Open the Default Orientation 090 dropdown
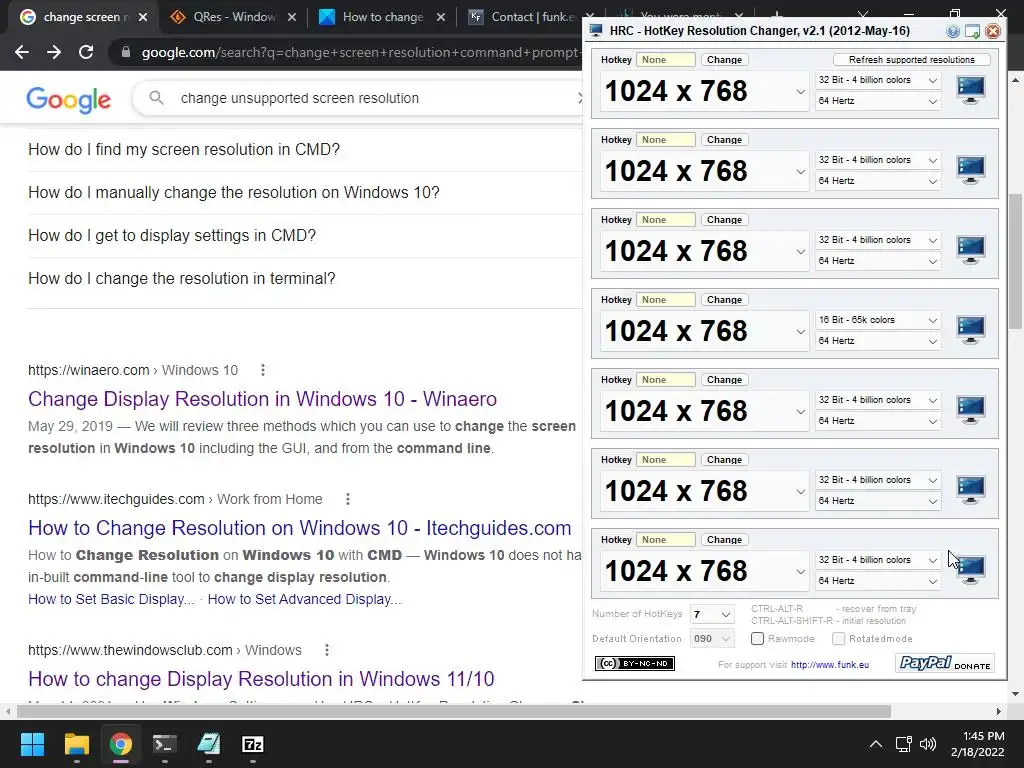 point(712,639)
